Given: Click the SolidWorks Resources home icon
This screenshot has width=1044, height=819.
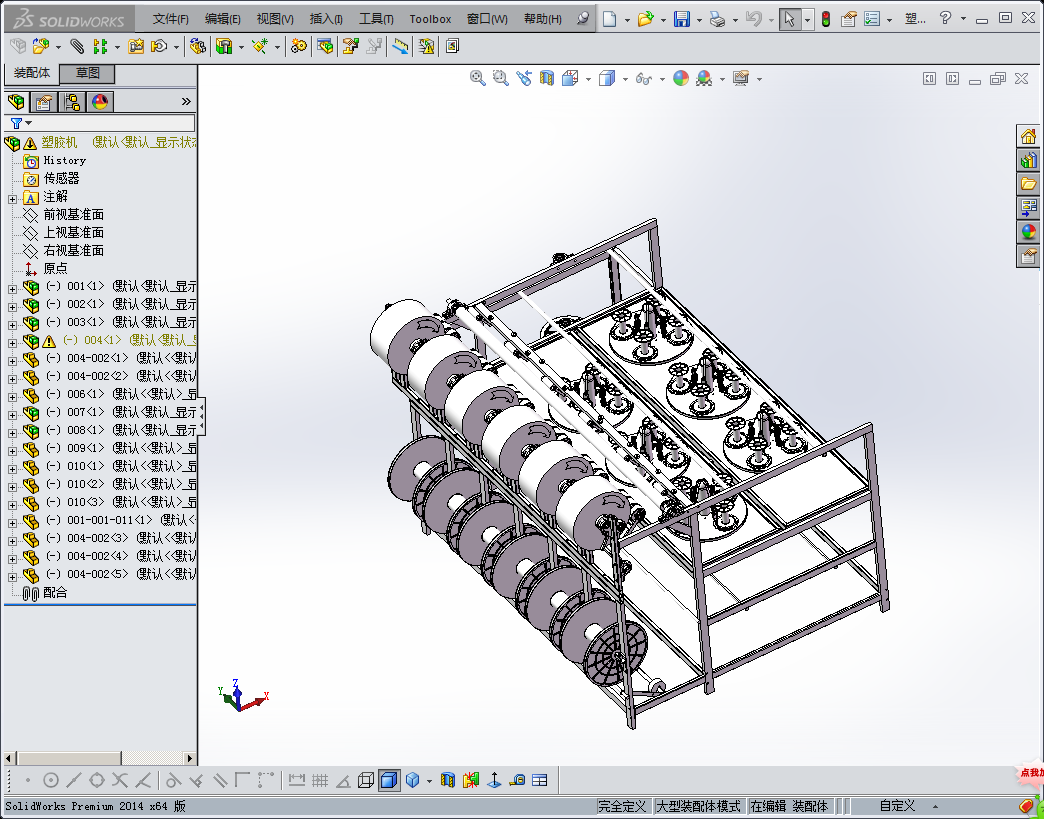Looking at the screenshot, I should point(1028,137).
